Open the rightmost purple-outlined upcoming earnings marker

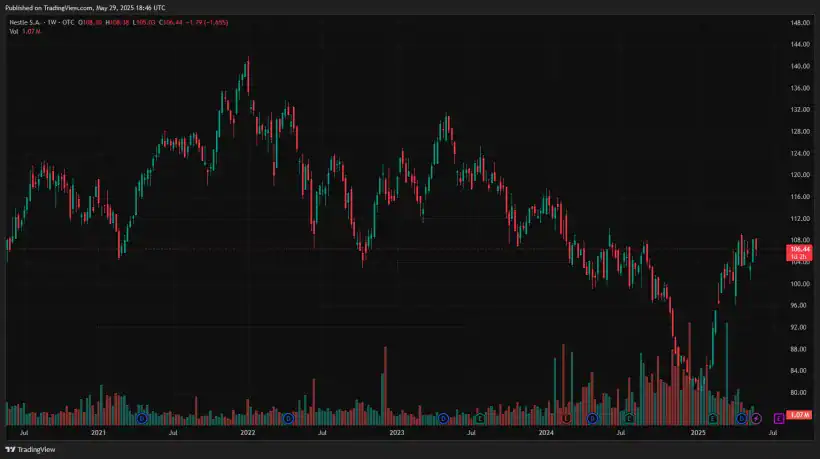(779, 417)
